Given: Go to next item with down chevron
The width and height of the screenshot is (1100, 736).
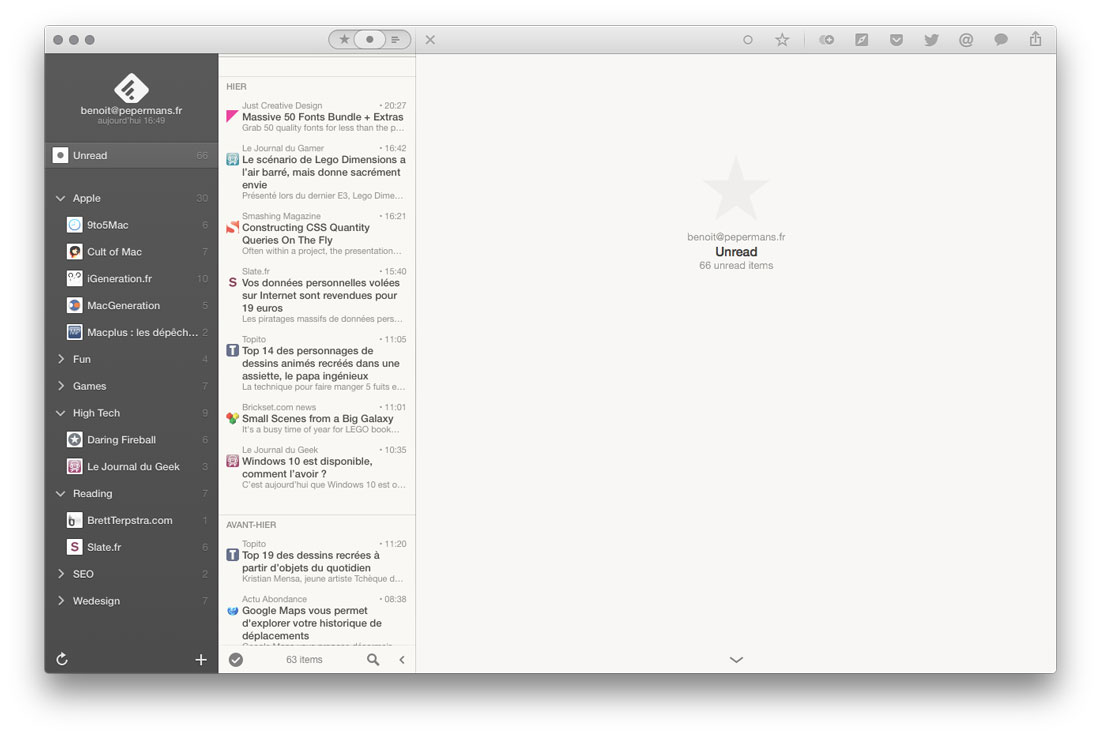Looking at the screenshot, I should point(736,660).
